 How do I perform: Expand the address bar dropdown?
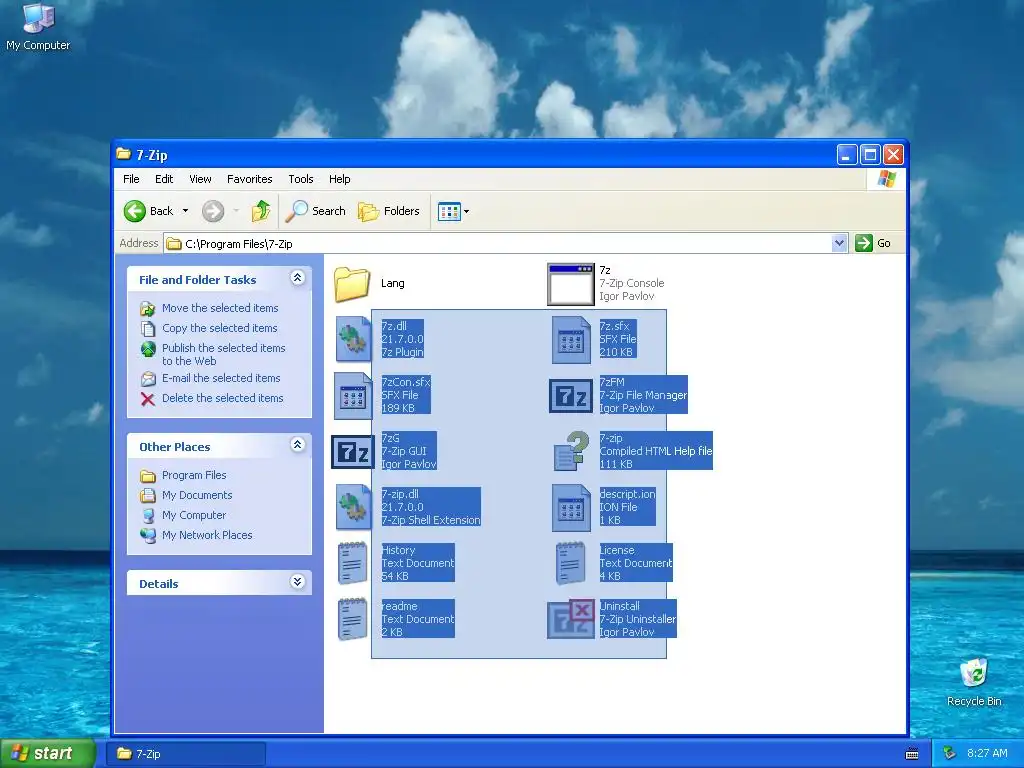(x=839, y=243)
